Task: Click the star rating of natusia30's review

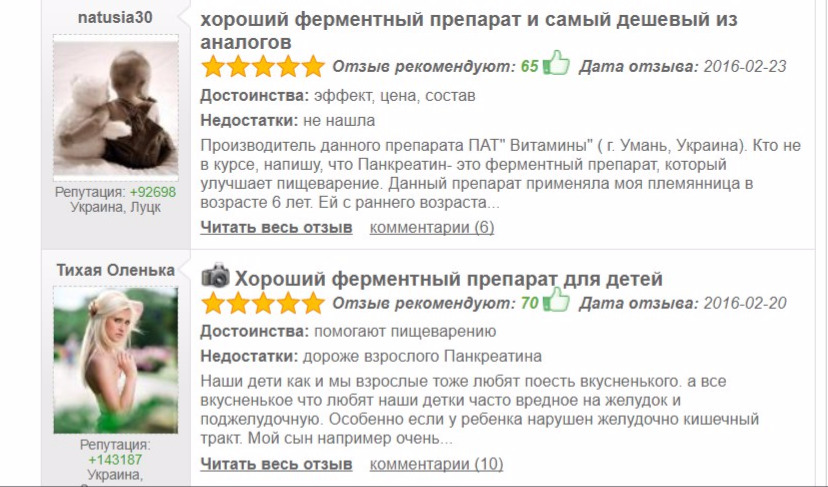Action: point(262,67)
